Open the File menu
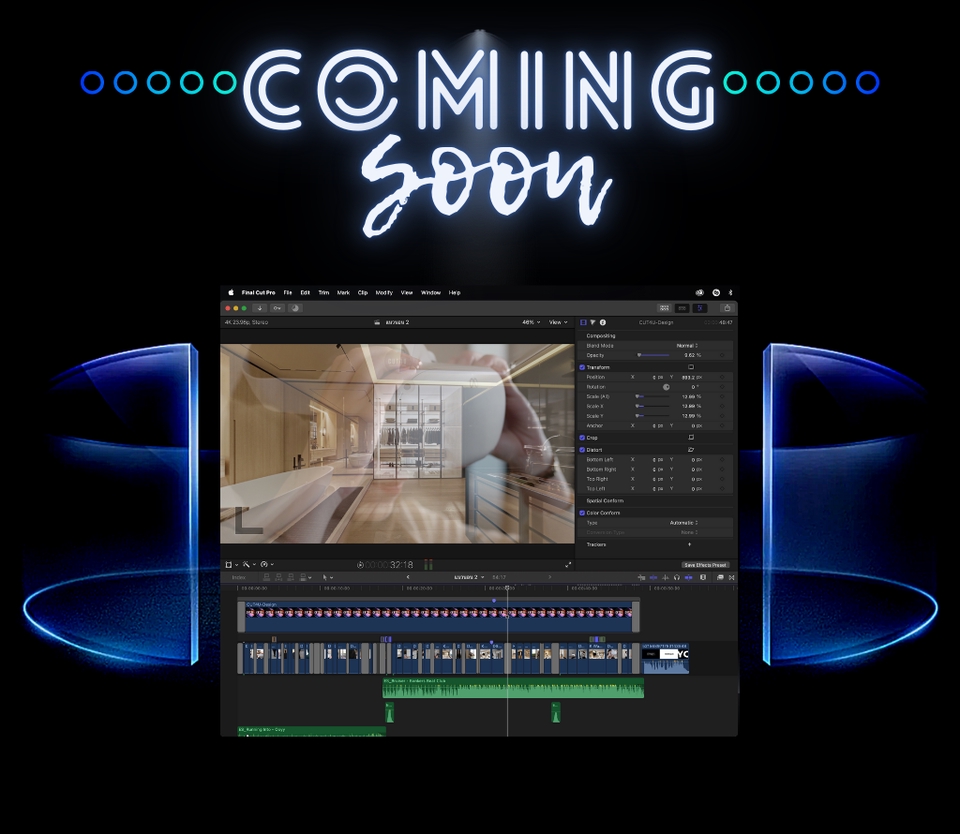 (288, 293)
